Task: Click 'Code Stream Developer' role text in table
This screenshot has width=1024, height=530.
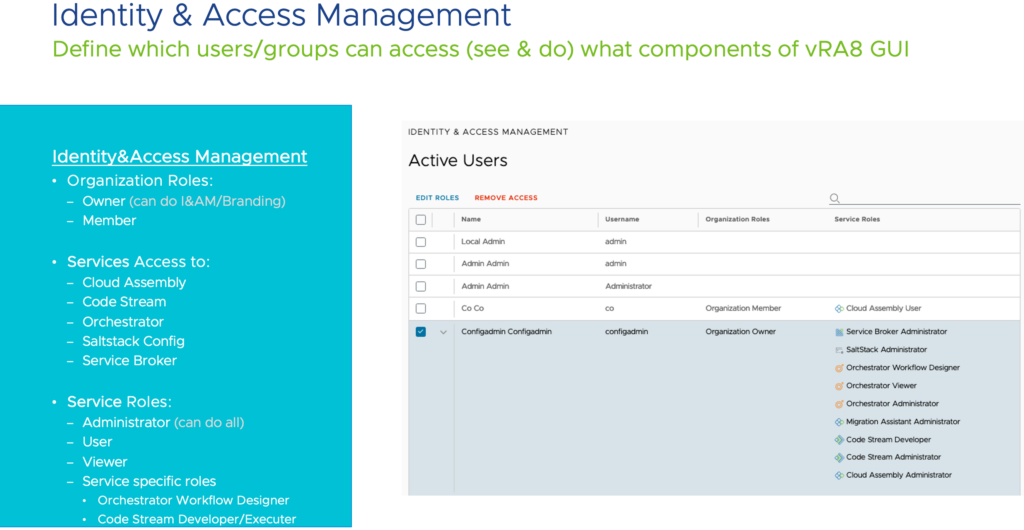Action: pyautogui.click(x=889, y=439)
